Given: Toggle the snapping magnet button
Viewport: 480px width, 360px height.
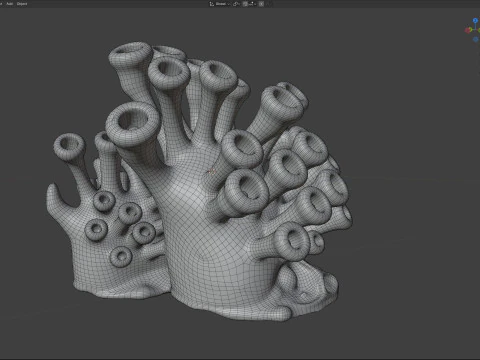Looking at the screenshot, I should 245,4.
